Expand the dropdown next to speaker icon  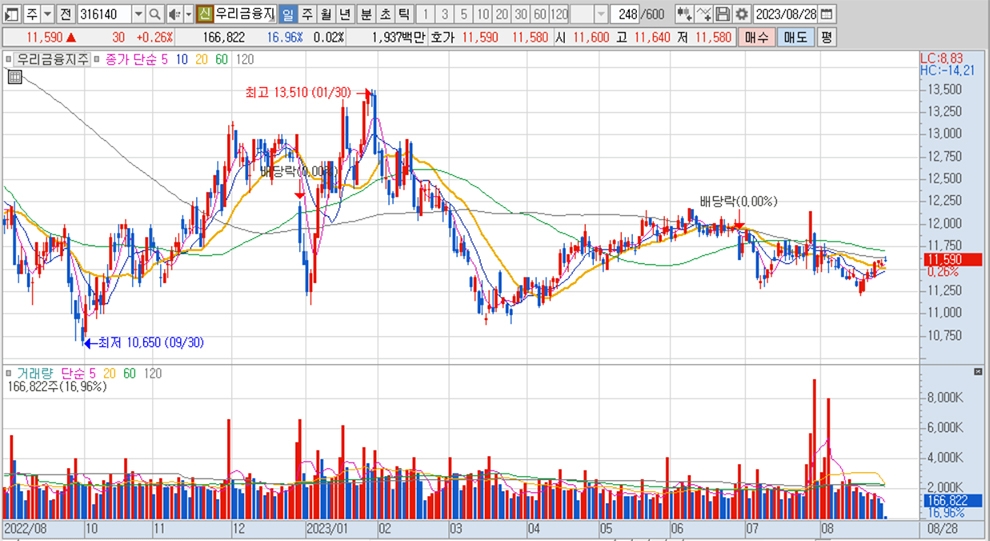[187, 14]
